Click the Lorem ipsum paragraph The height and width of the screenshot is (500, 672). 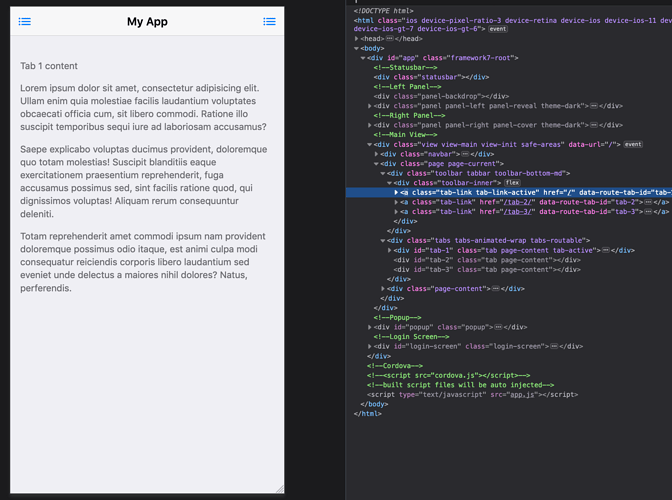point(143,107)
